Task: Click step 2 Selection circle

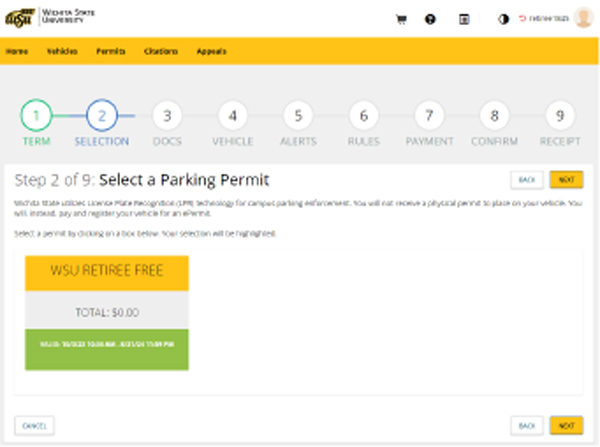Action: [102, 115]
